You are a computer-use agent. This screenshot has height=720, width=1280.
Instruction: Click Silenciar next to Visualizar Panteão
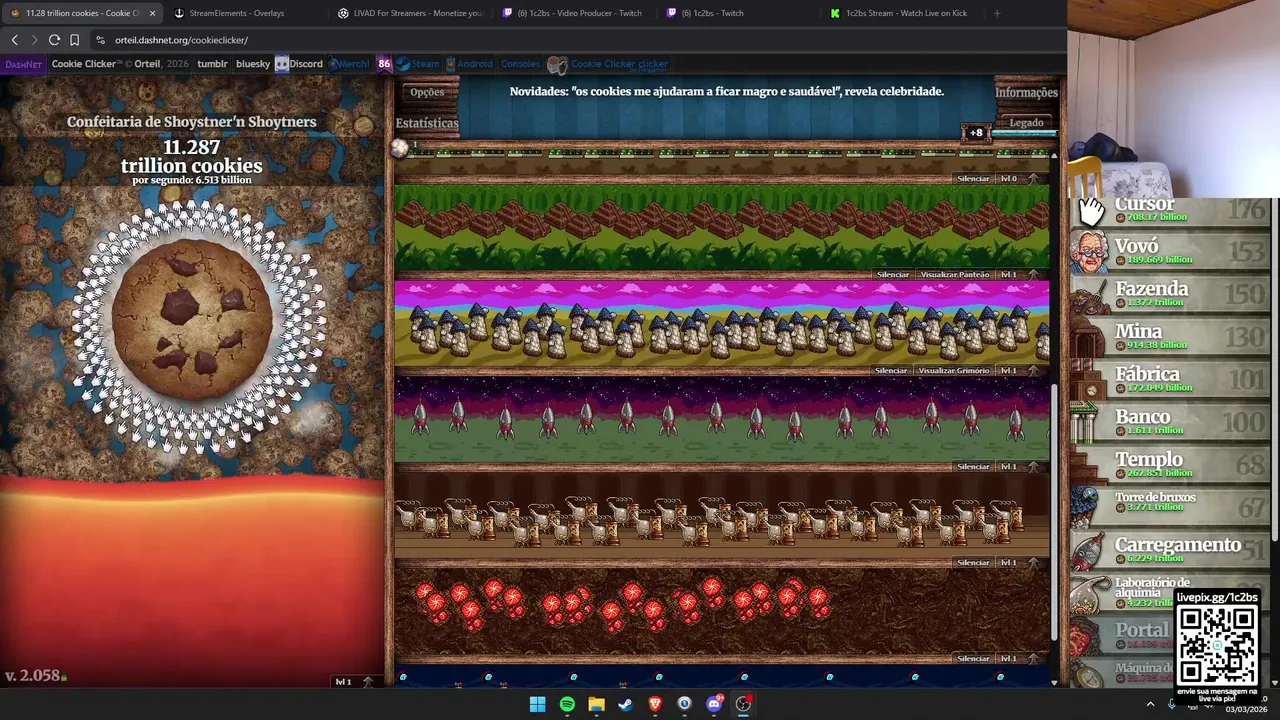click(x=893, y=274)
